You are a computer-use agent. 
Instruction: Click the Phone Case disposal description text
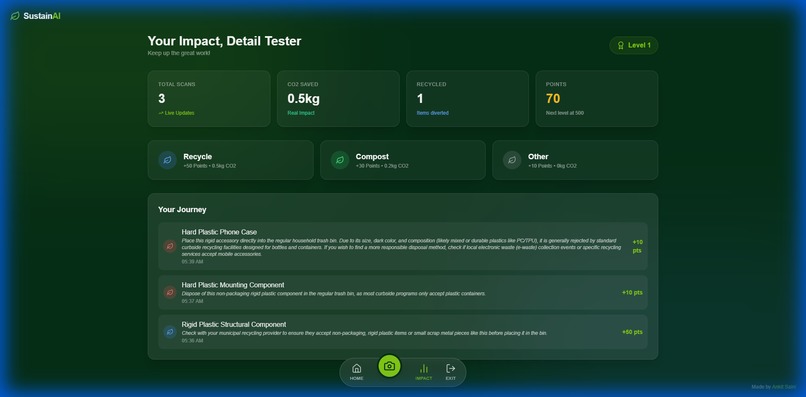401,247
